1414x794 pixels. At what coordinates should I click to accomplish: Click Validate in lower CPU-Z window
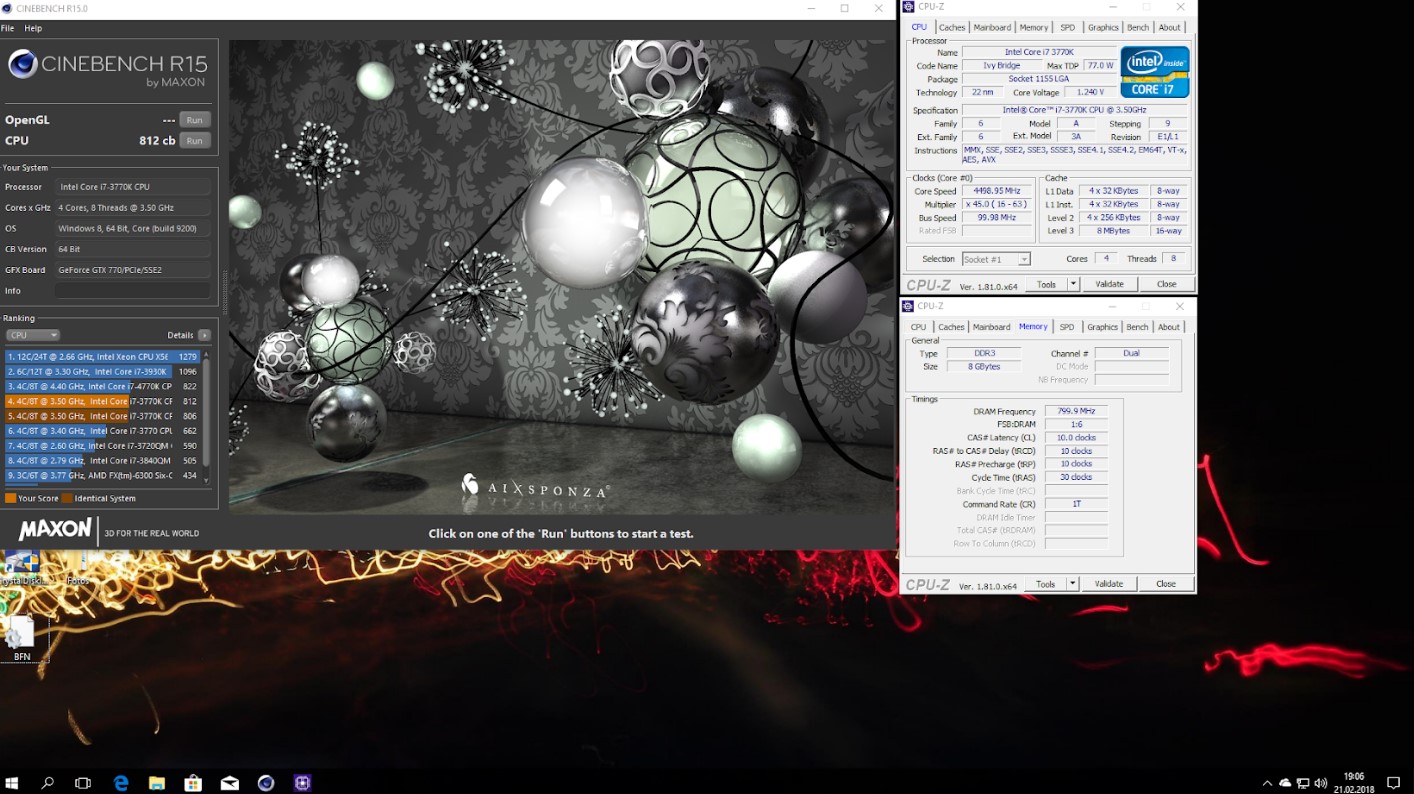pos(1109,584)
